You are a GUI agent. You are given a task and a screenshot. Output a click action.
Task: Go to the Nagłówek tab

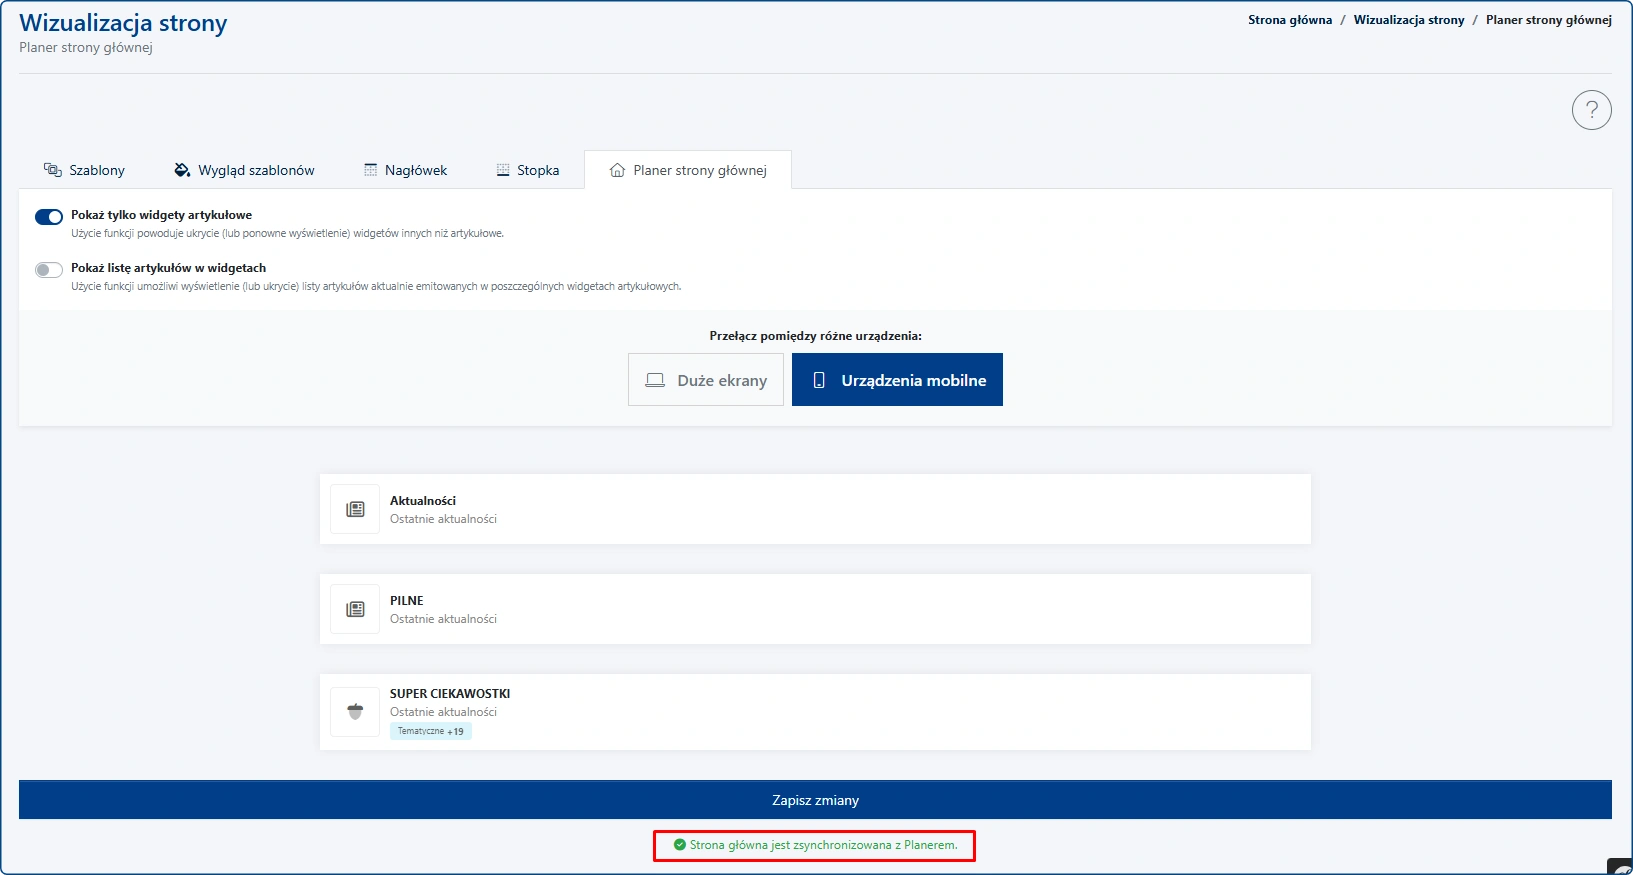pos(406,170)
